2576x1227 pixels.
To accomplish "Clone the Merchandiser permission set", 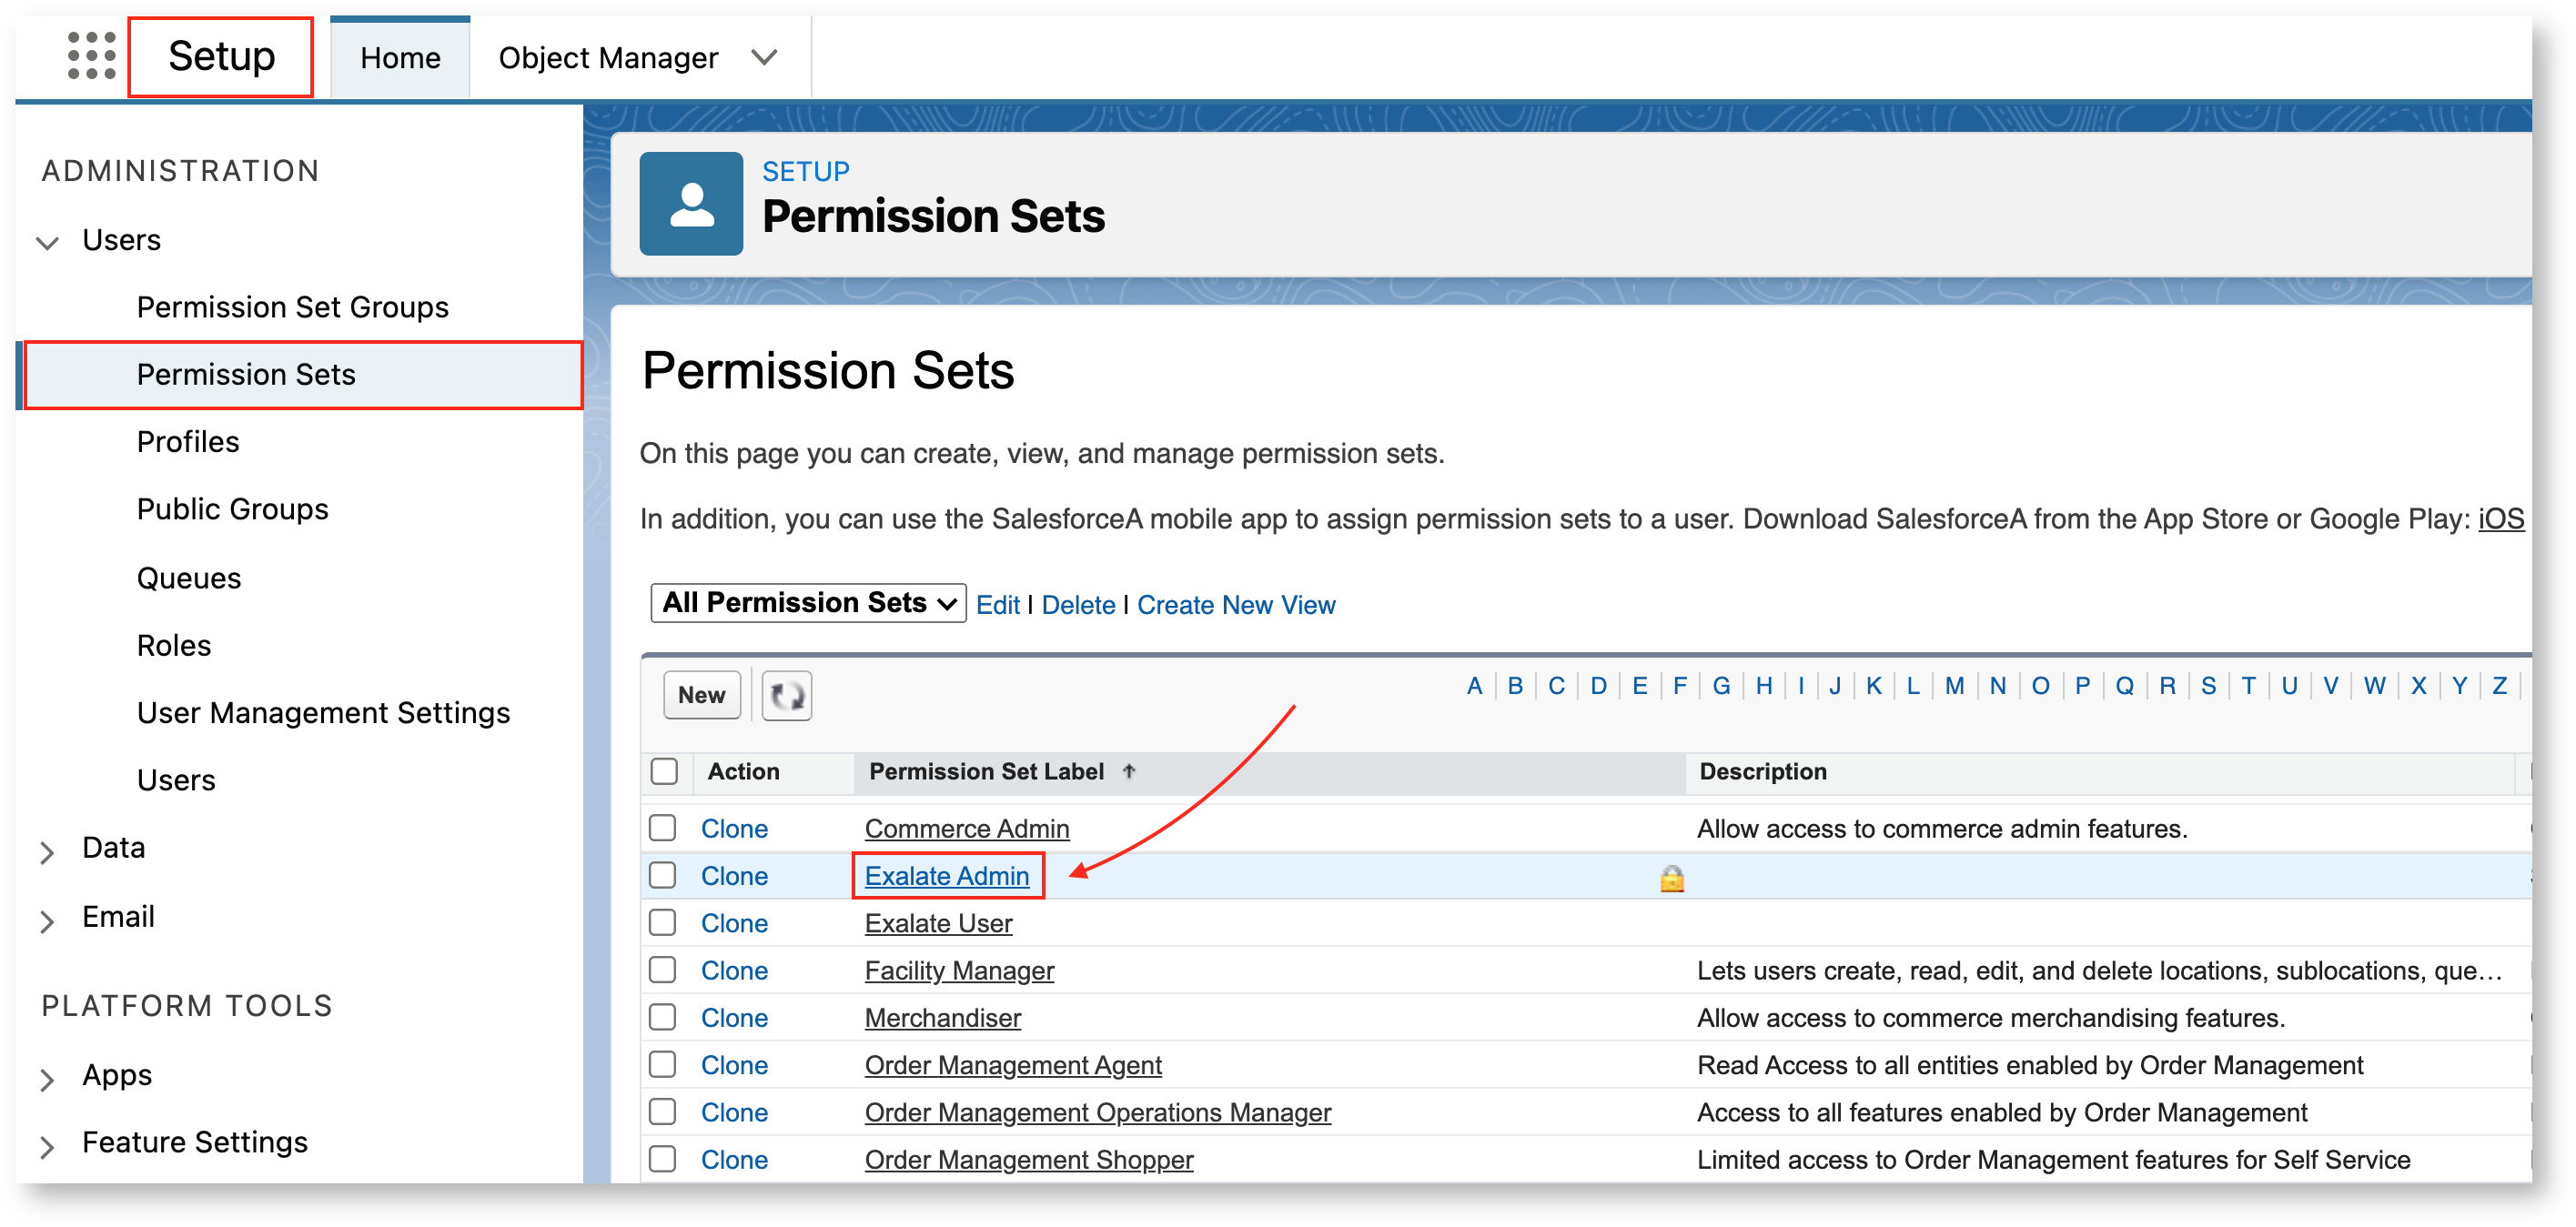I will [x=733, y=1017].
